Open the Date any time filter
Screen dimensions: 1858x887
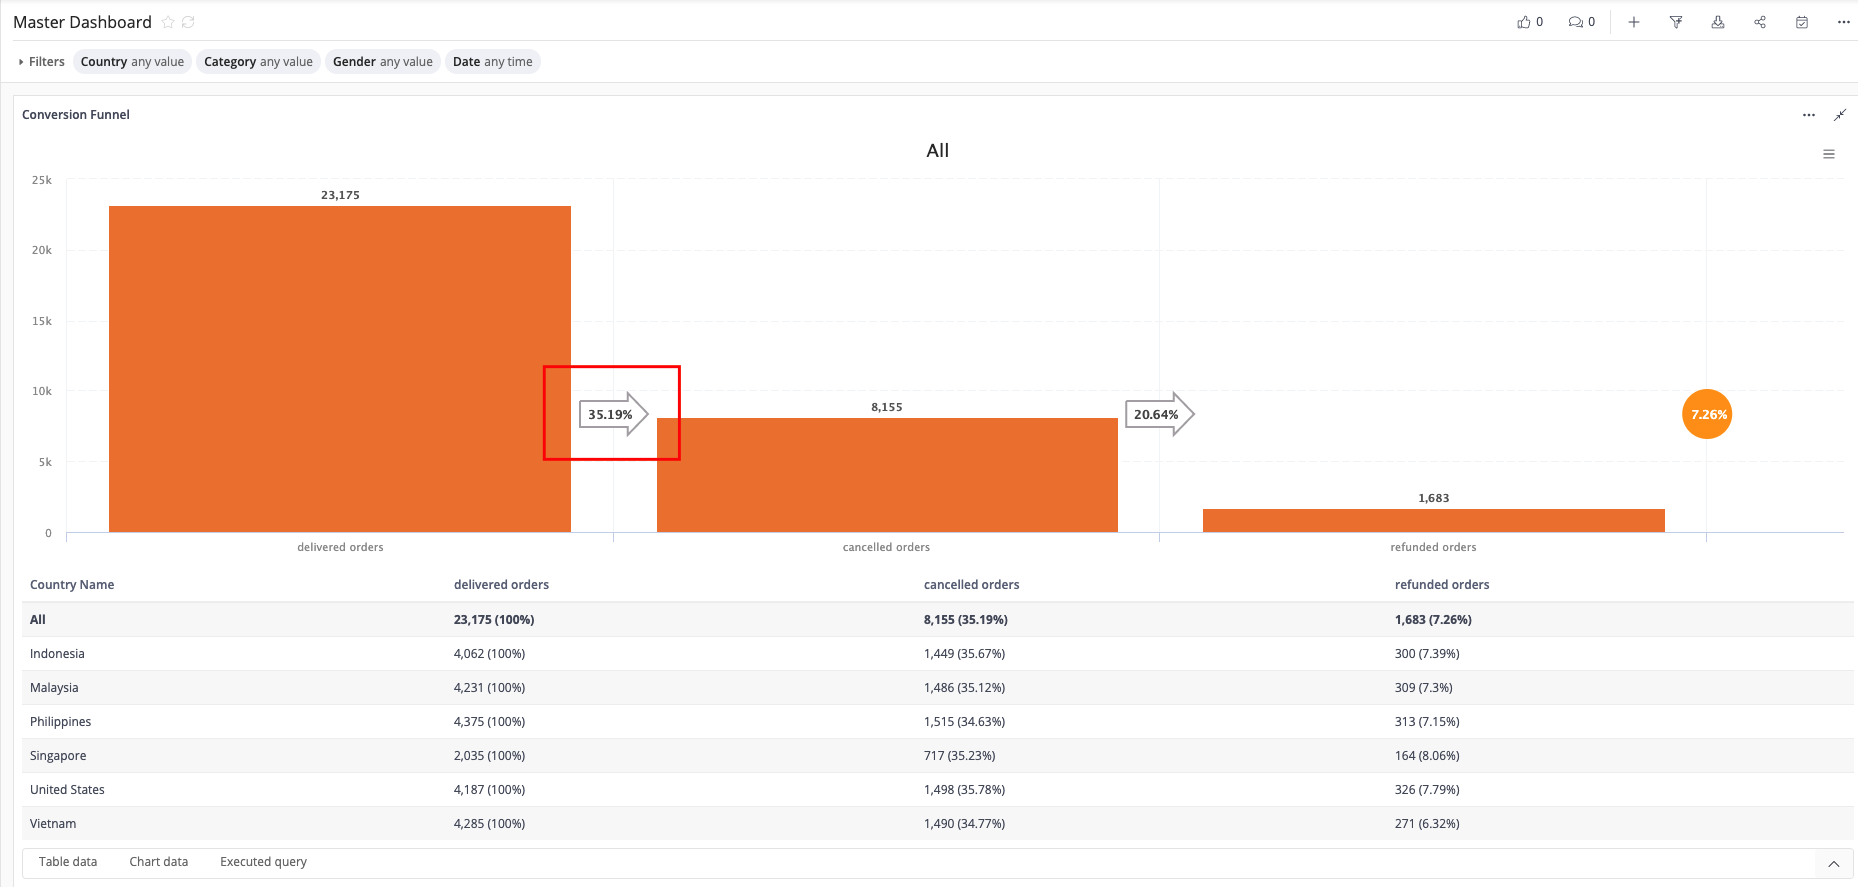click(x=492, y=62)
